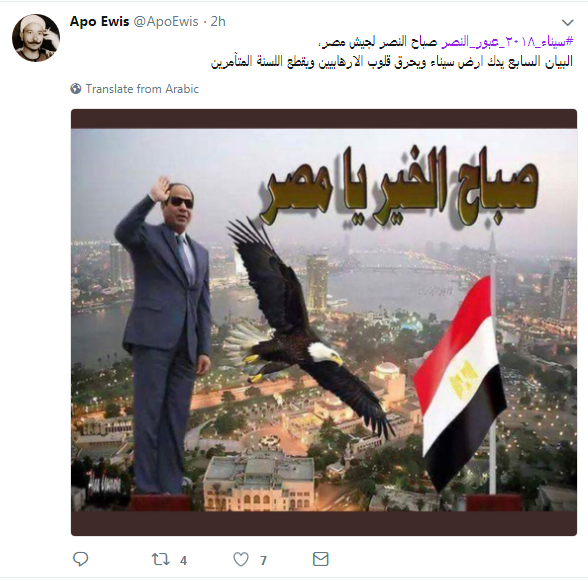588x581 pixels.
Task: Retweet this post using the retweet icon
Action: coord(160,560)
